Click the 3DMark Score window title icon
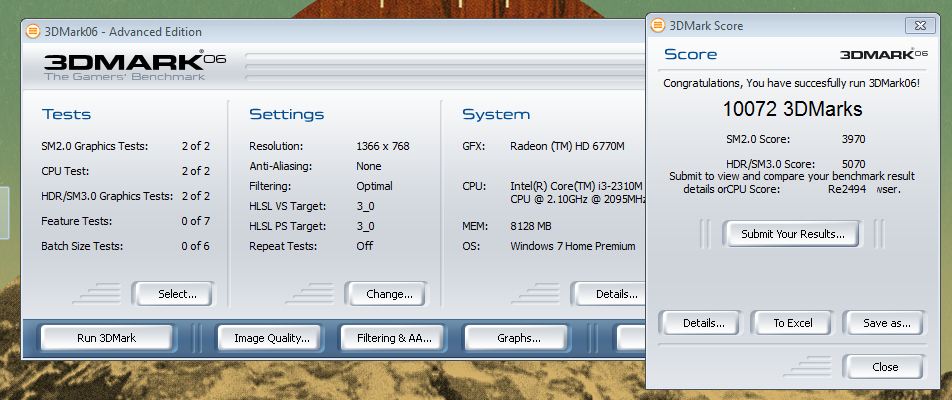The height and width of the screenshot is (400, 952). tap(658, 25)
